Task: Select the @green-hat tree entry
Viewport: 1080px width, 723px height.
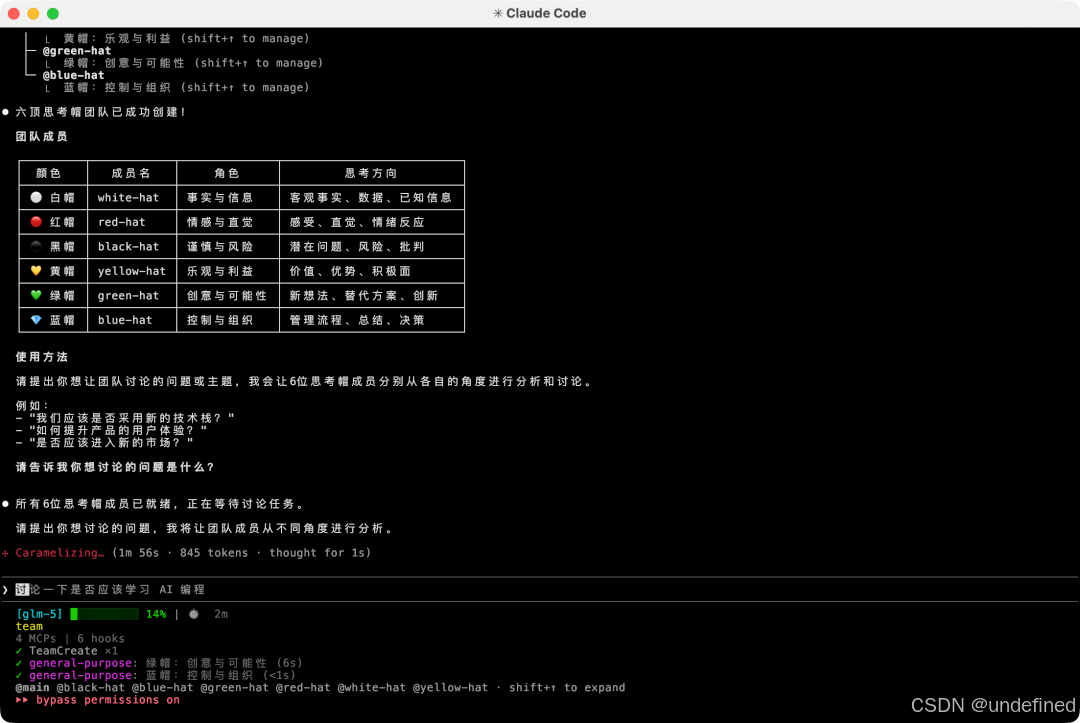Action: 76,51
